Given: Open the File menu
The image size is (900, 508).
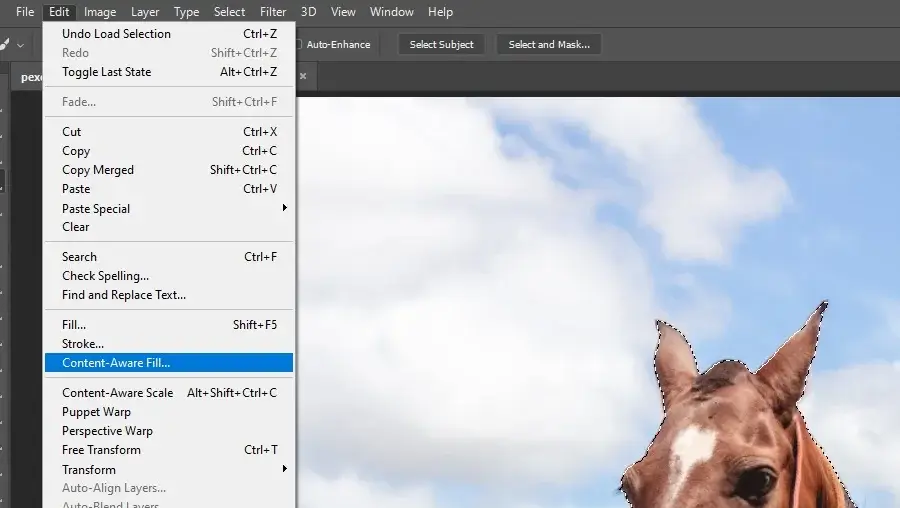Looking at the screenshot, I should coord(25,11).
